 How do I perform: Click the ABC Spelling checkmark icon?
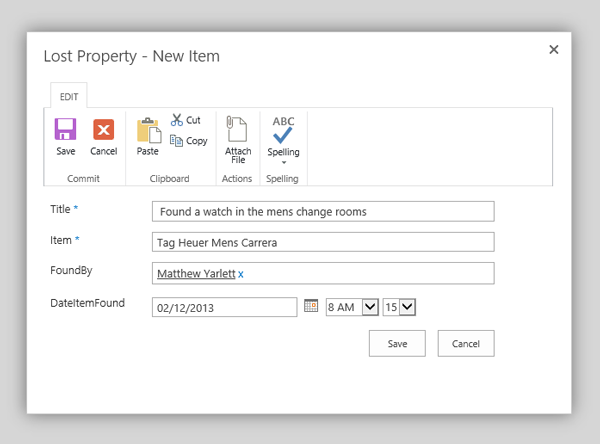point(283,130)
